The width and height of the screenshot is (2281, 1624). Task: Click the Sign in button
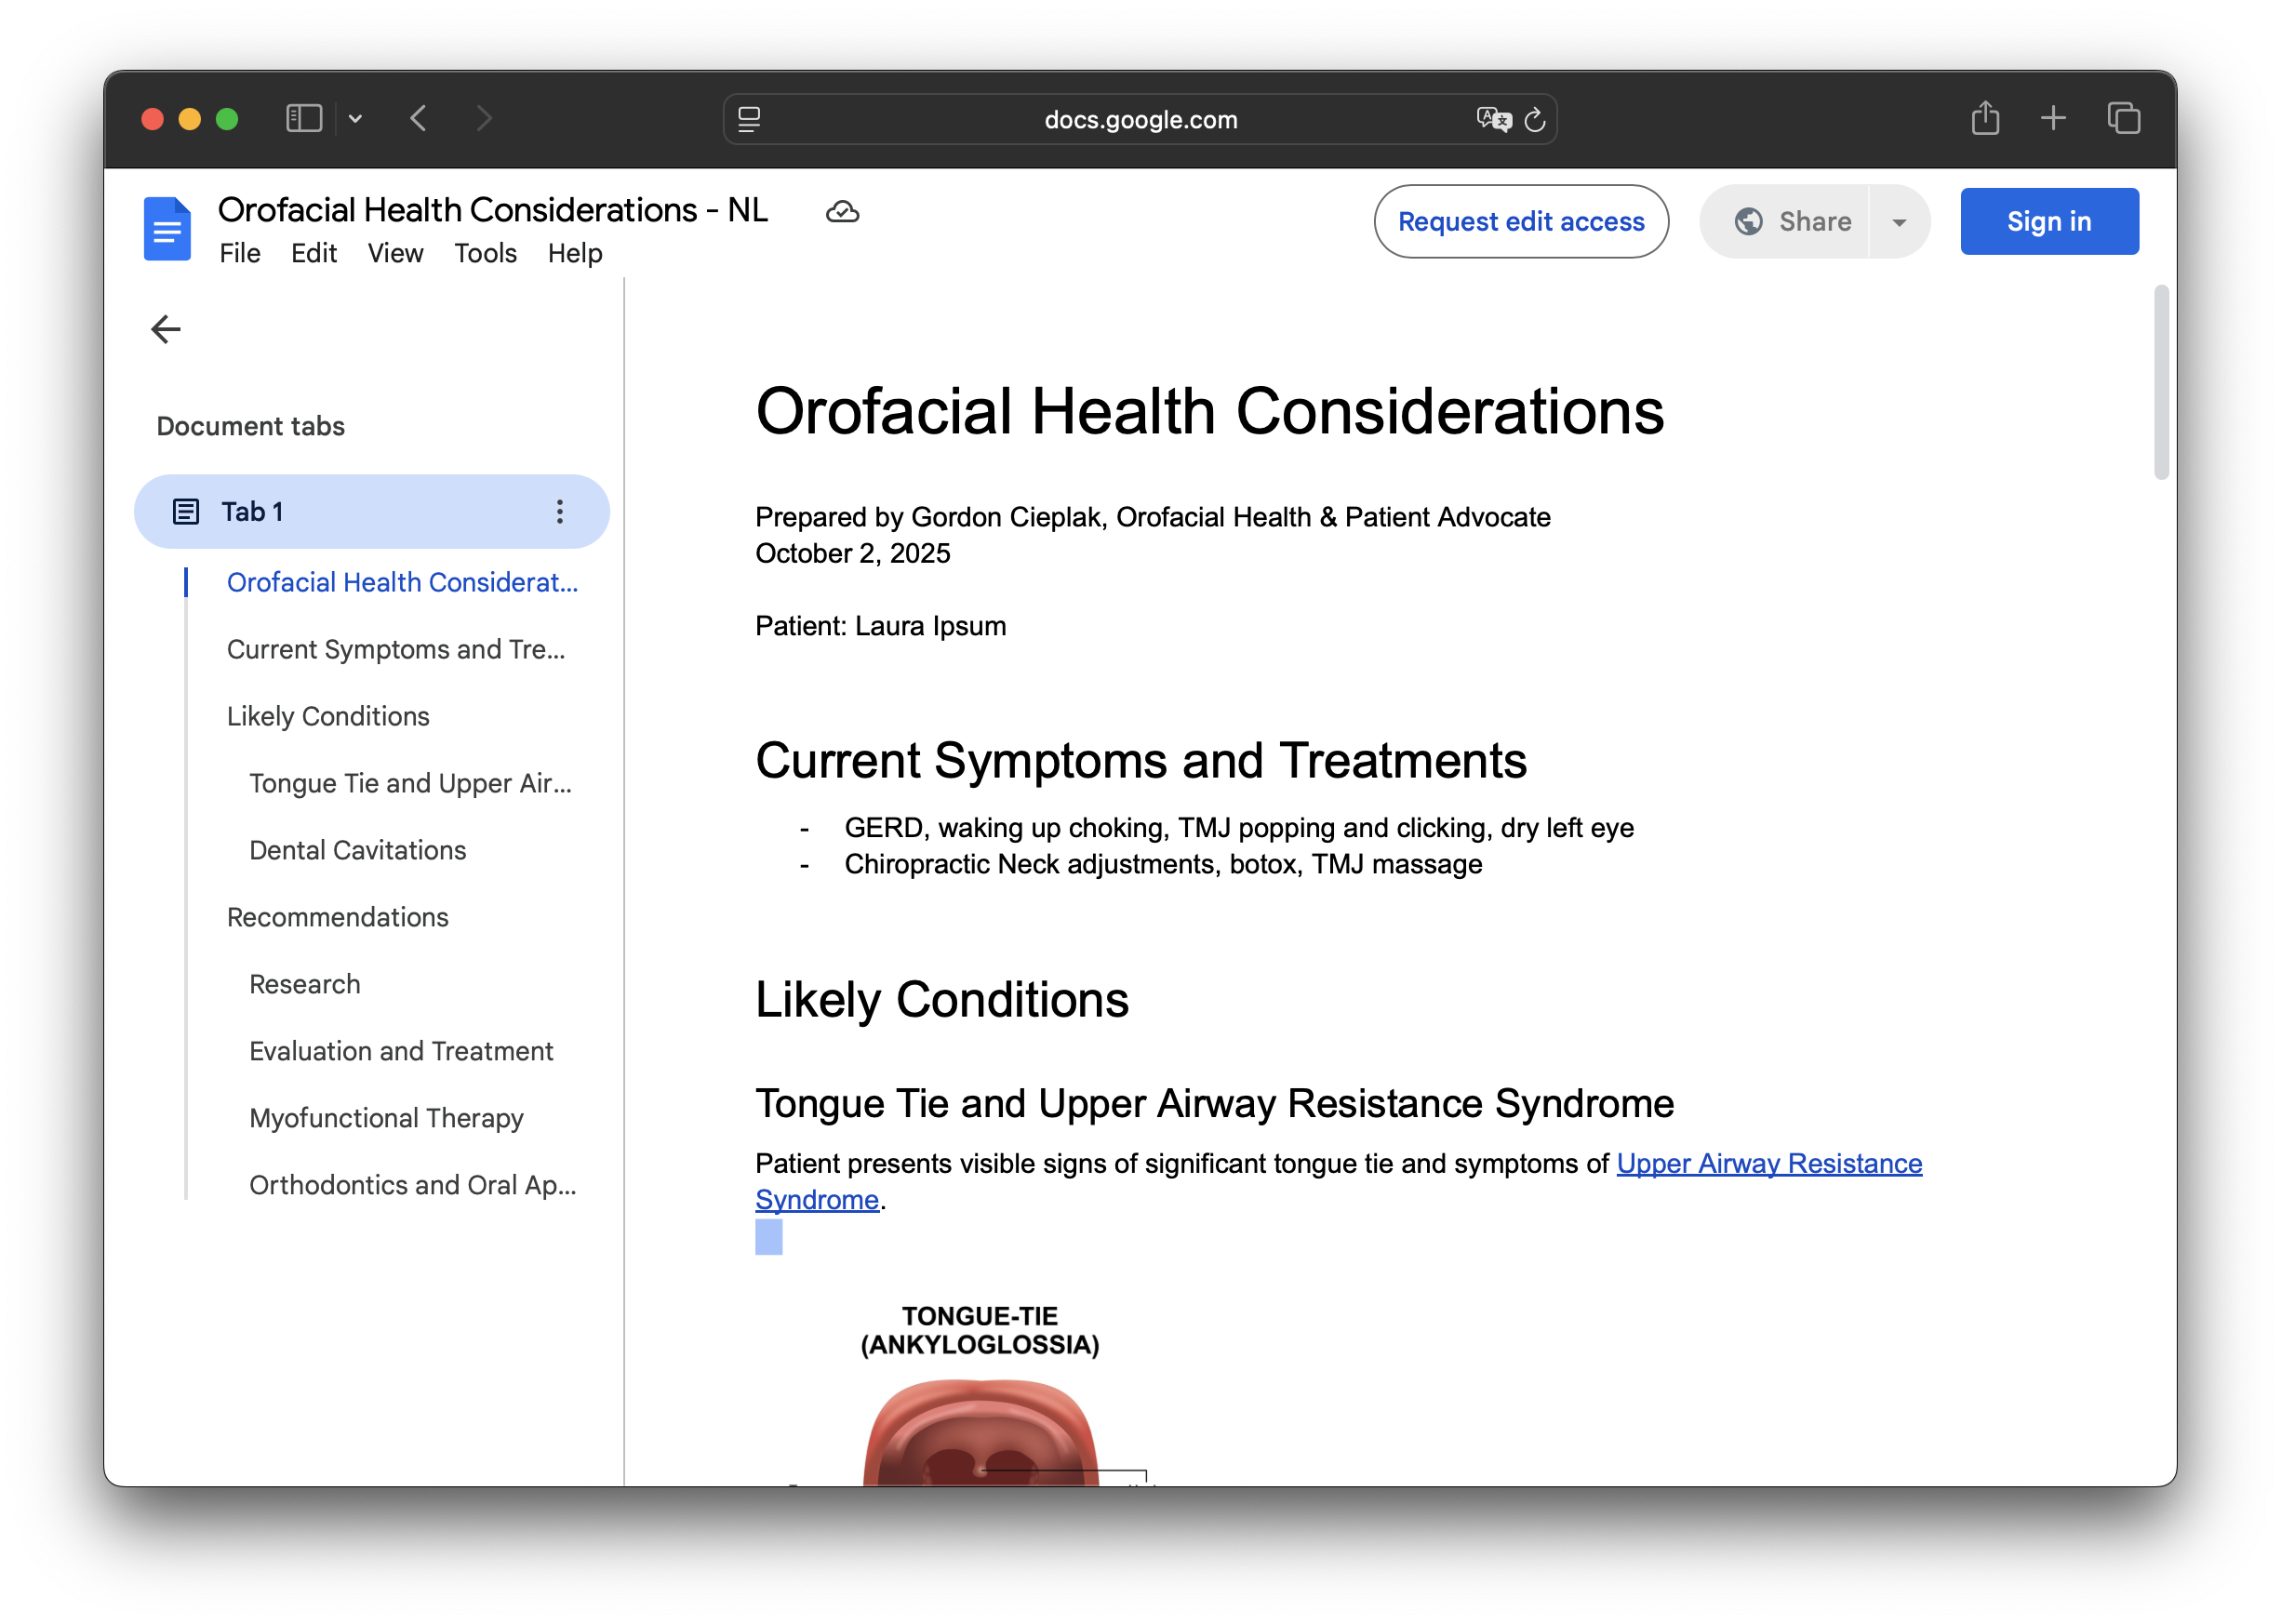tap(2049, 221)
